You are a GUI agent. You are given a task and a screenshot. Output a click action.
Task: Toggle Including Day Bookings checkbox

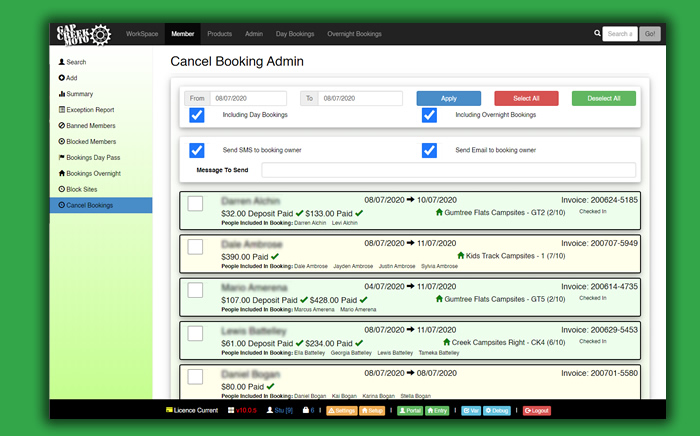click(x=197, y=115)
